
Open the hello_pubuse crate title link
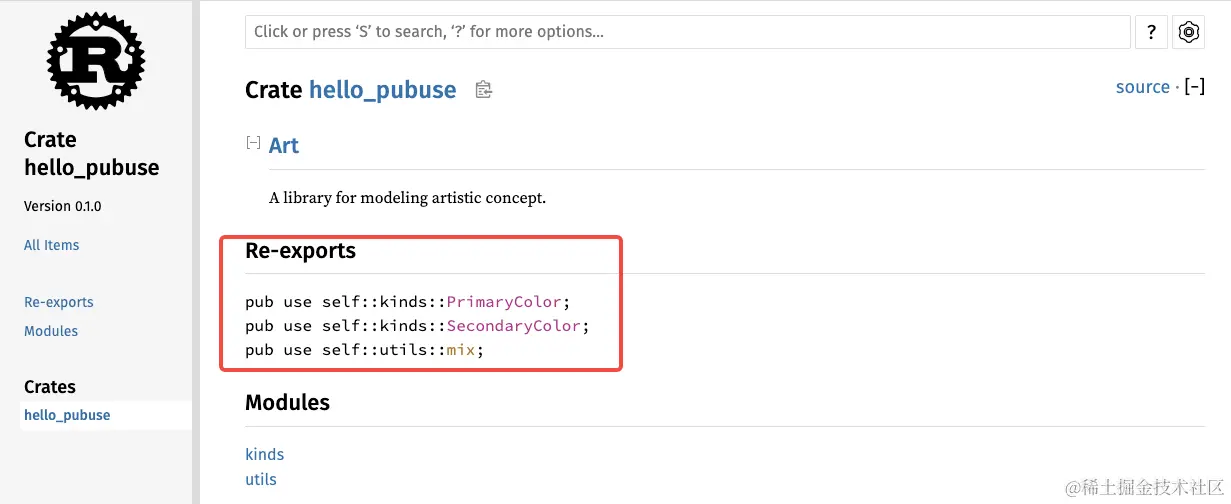(x=382, y=90)
